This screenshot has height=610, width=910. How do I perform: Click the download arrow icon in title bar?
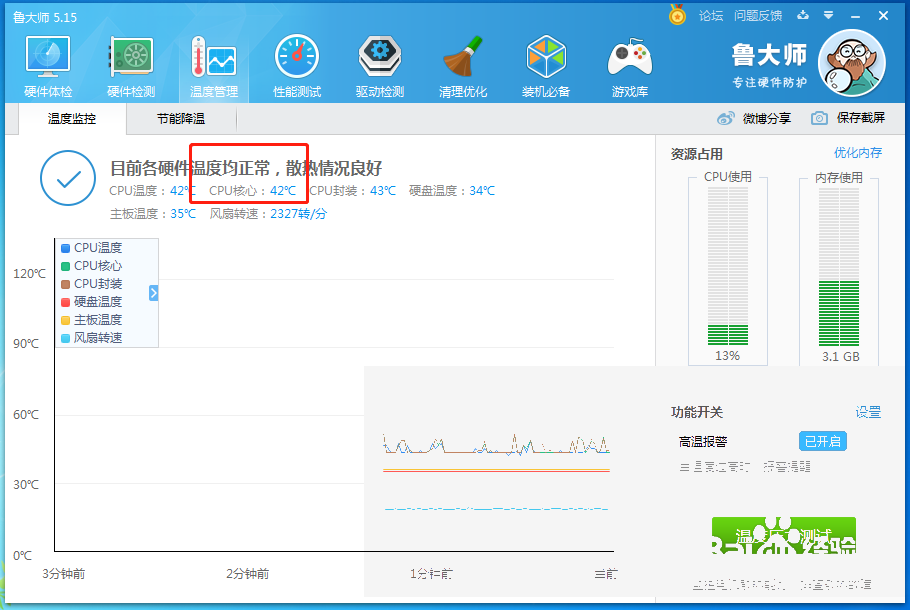803,15
